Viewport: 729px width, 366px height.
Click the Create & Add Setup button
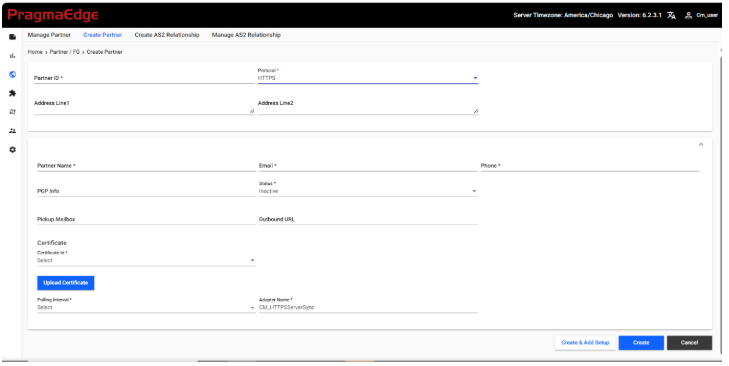click(585, 343)
